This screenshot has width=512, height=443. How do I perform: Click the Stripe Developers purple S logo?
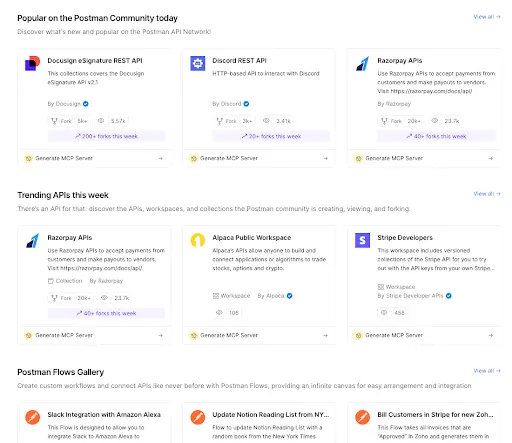[x=363, y=240]
